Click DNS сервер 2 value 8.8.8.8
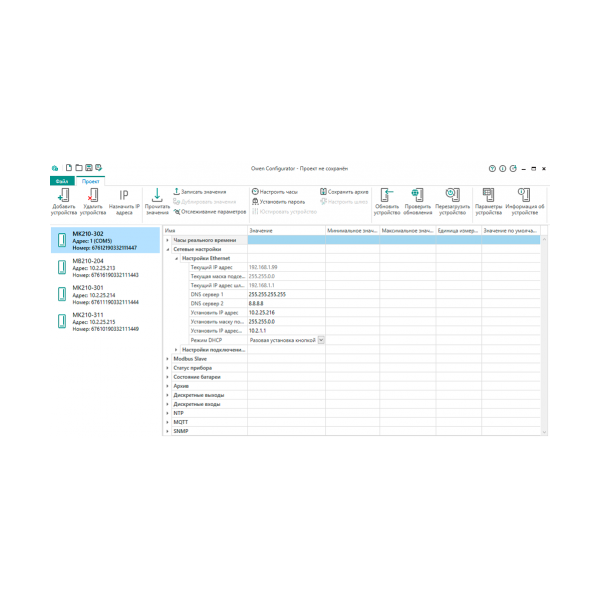Image resolution: width=600 pixels, height=600 pixels. [x=256, y=303]
